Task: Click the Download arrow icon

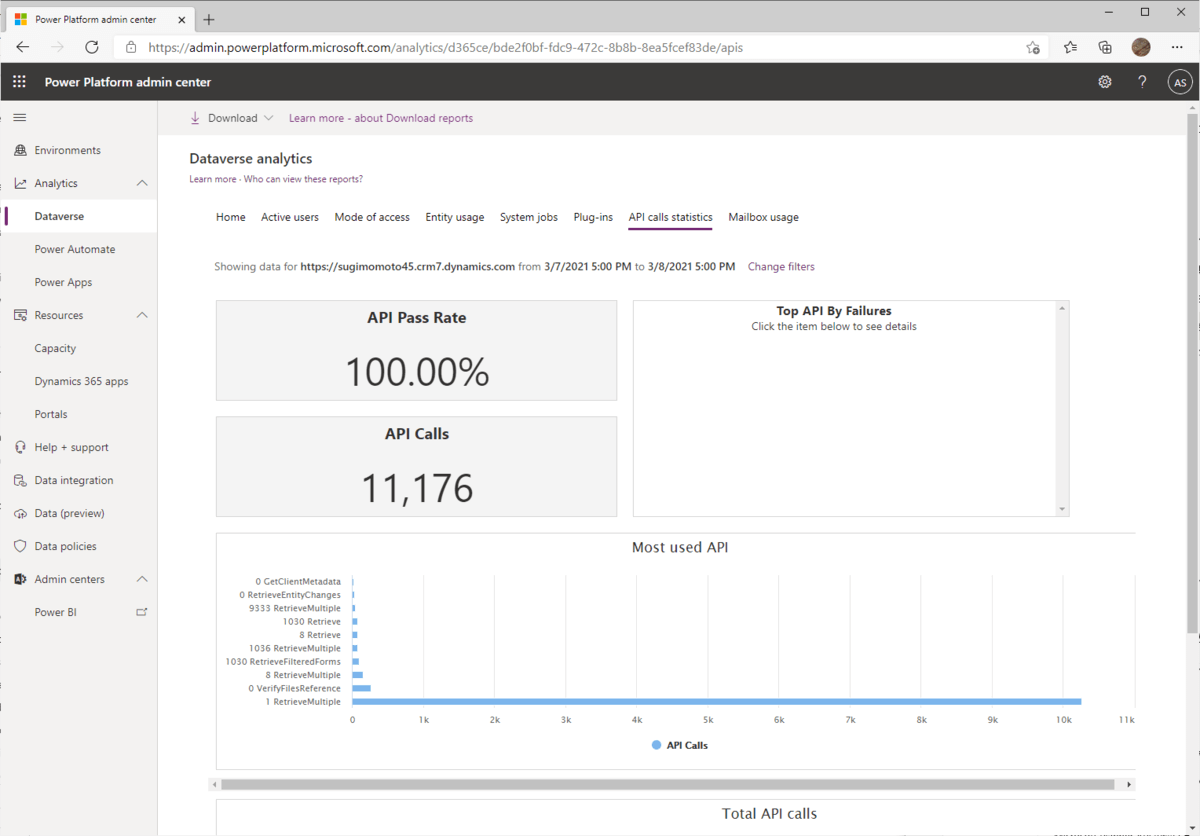Action: [194, 117]
